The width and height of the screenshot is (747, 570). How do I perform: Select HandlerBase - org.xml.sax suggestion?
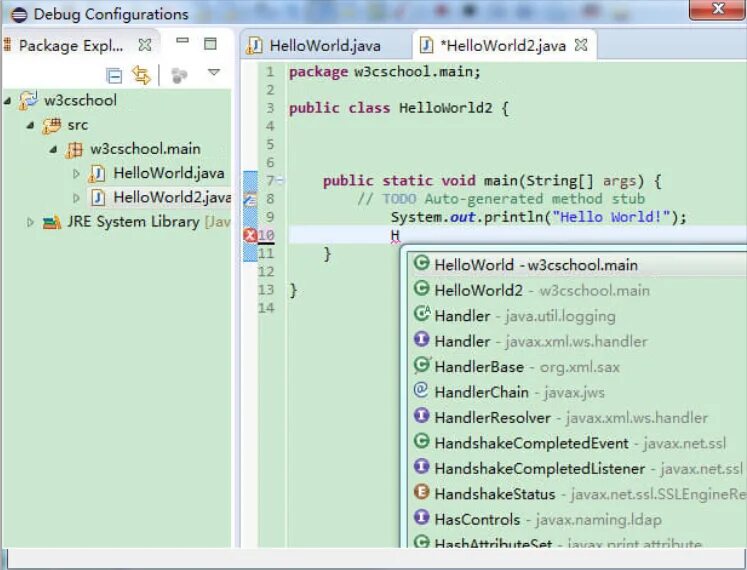pyautogui.click(x=576, y=367)
